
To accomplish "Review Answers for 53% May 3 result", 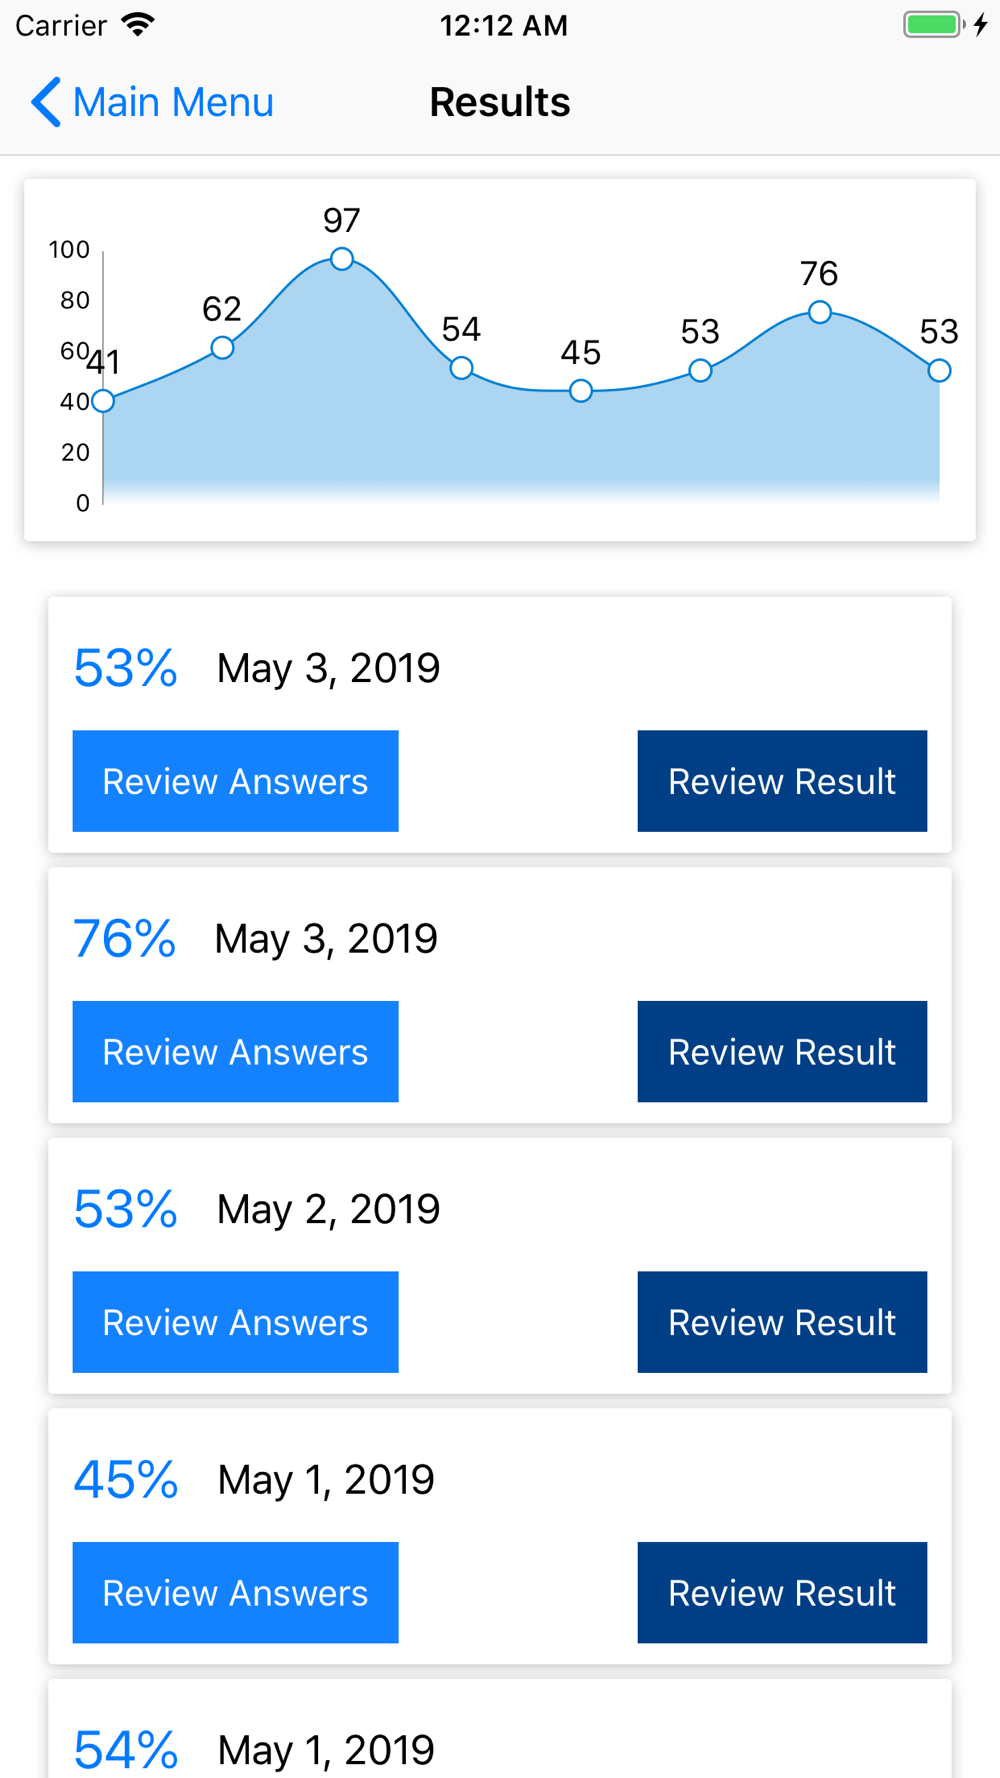I will pyautogui.click(x=235, y=781).
